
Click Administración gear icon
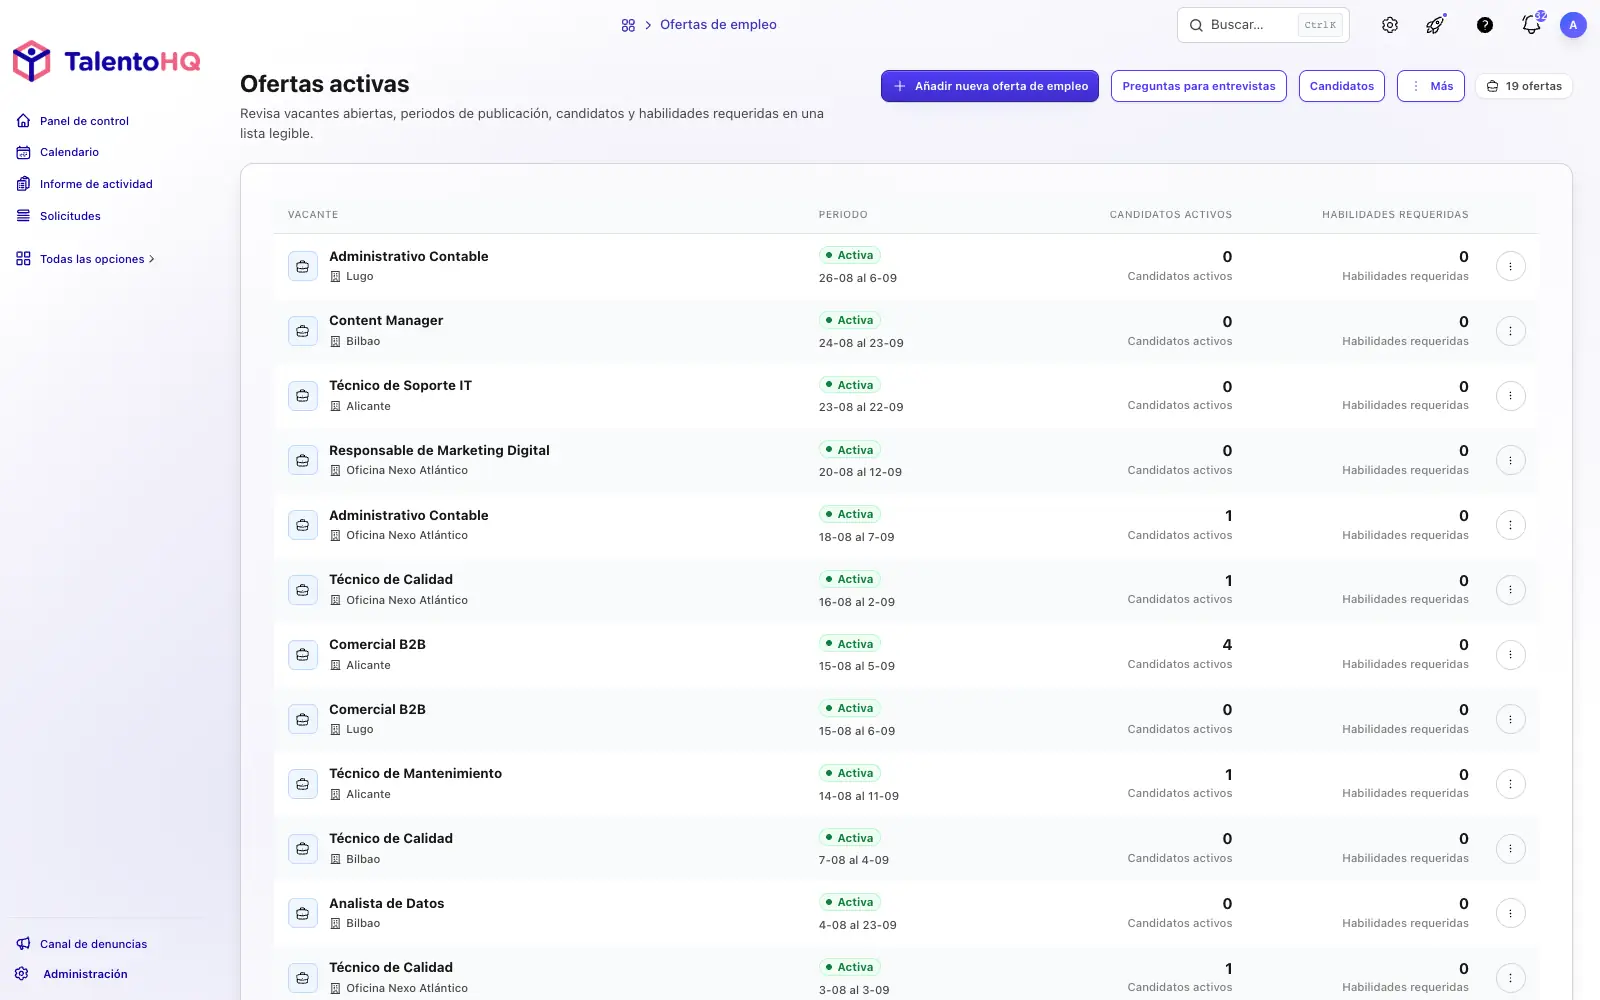[22, 974]
